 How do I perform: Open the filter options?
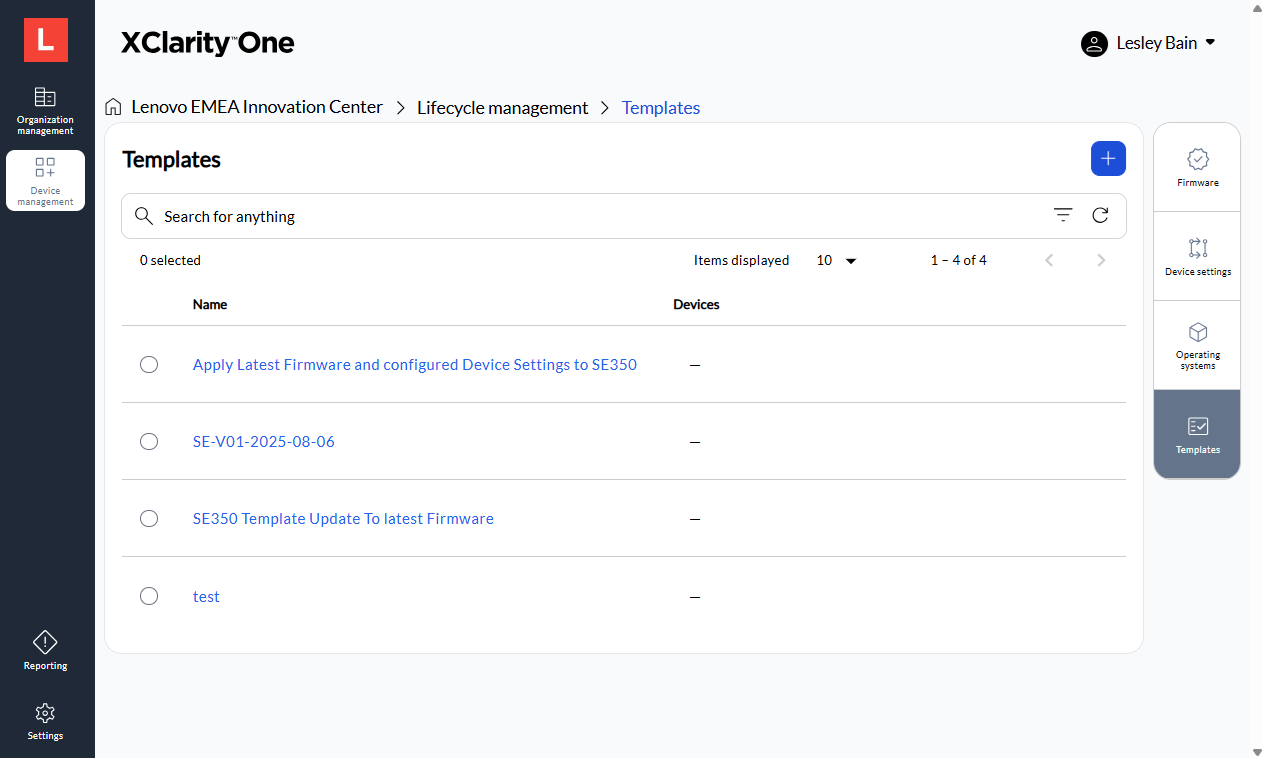[1062, 215]
